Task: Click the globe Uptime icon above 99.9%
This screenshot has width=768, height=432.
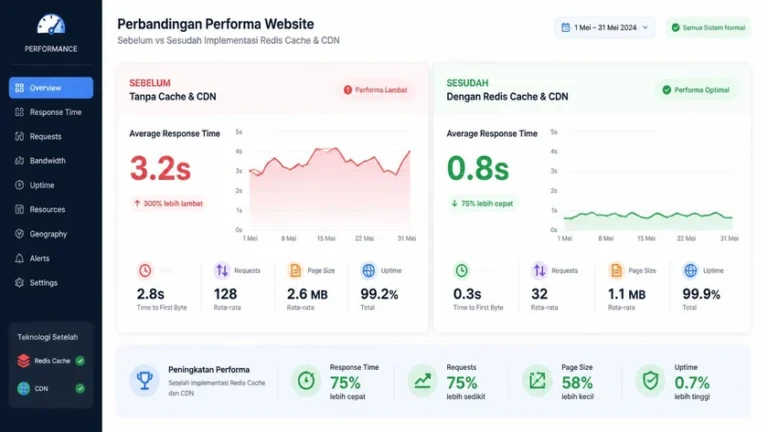Action: point(691,270)
